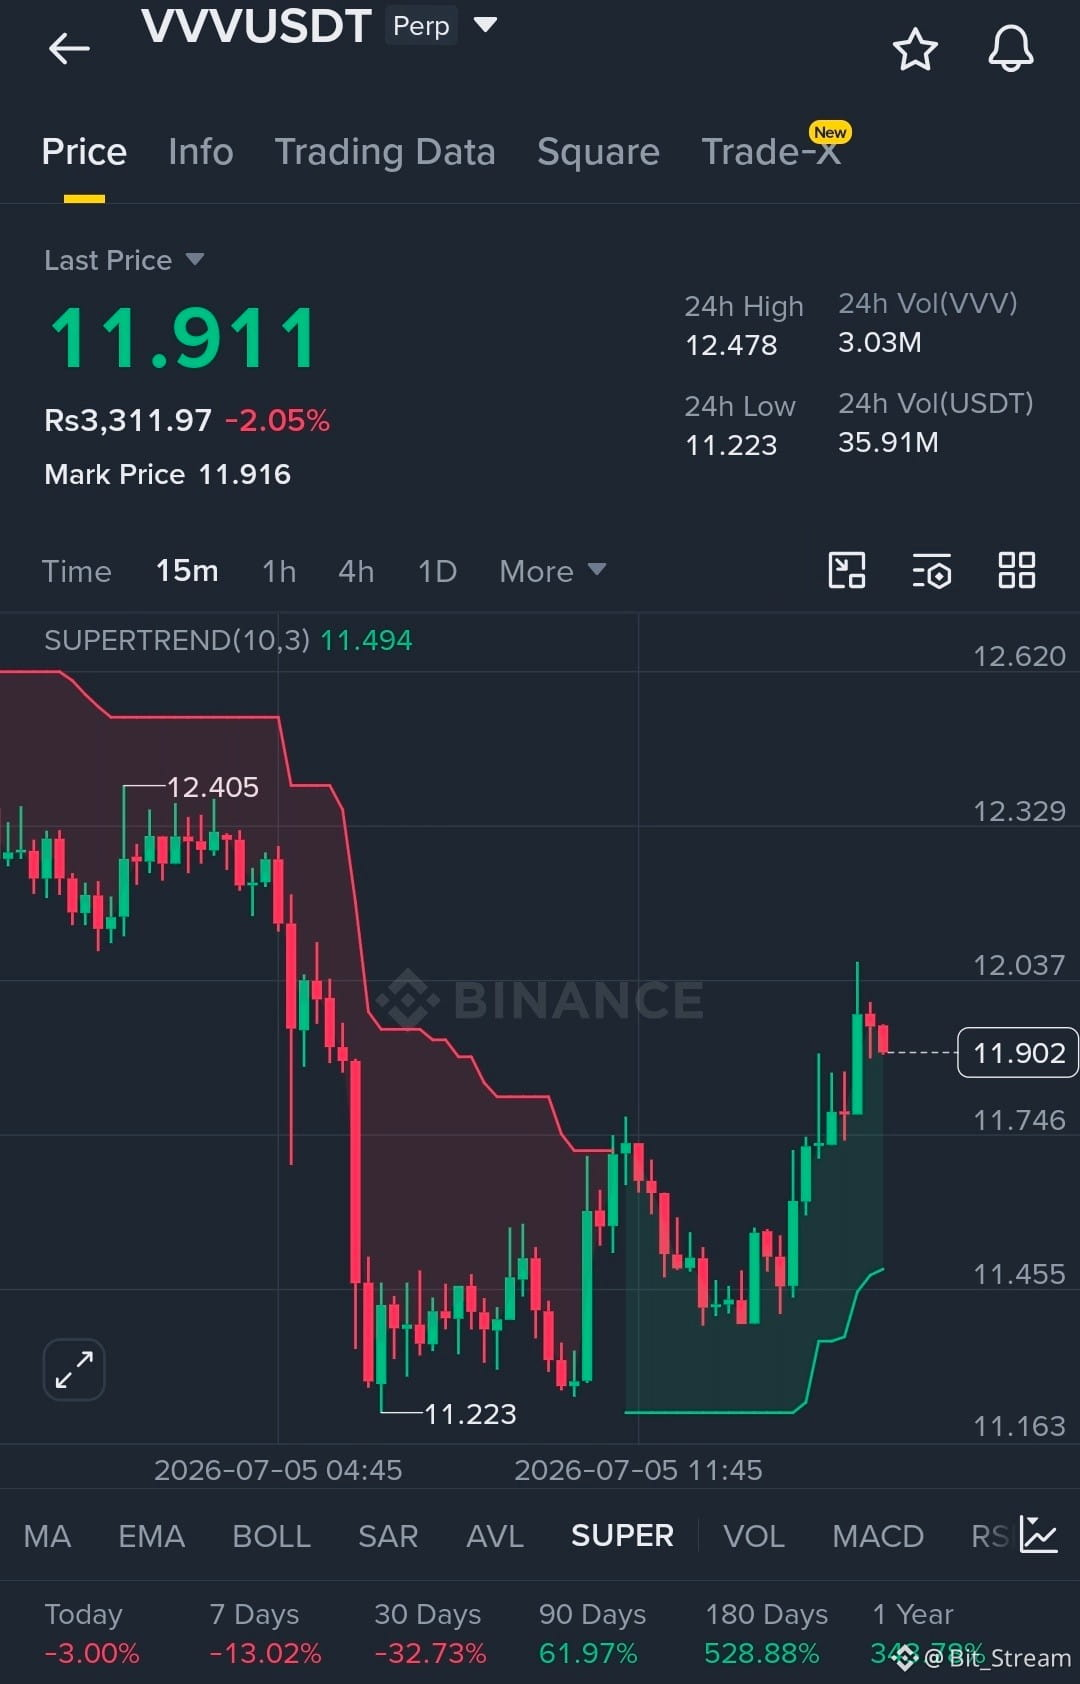Open price alerts bell icon
This screenshot has height=1684, width=1080.
[1011, 48]
